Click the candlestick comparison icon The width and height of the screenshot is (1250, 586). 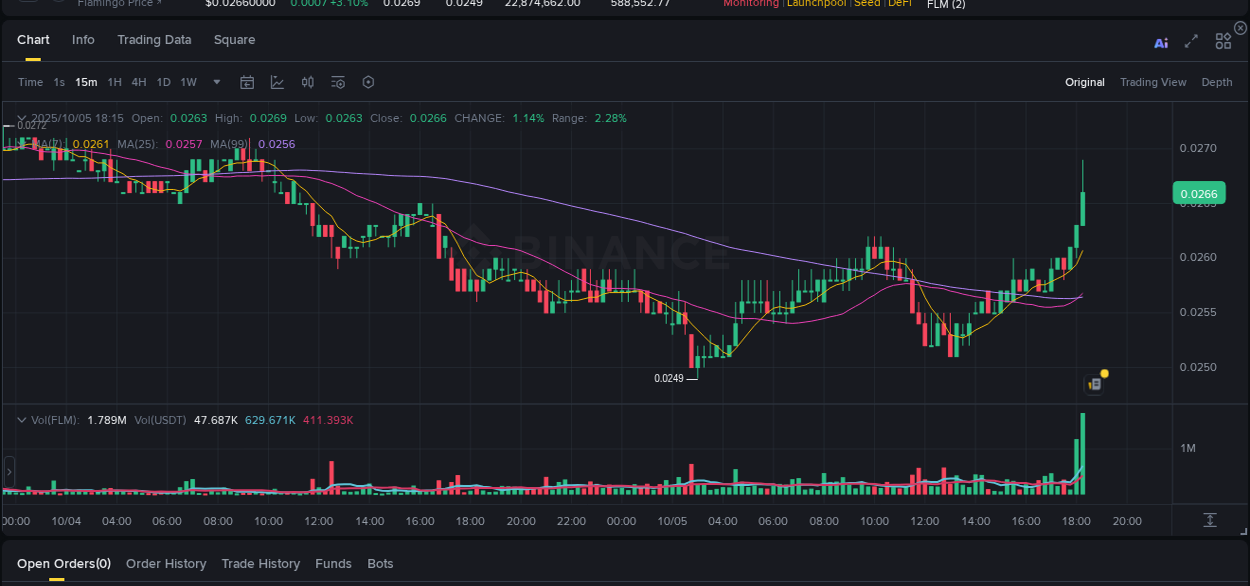(308, 82)
